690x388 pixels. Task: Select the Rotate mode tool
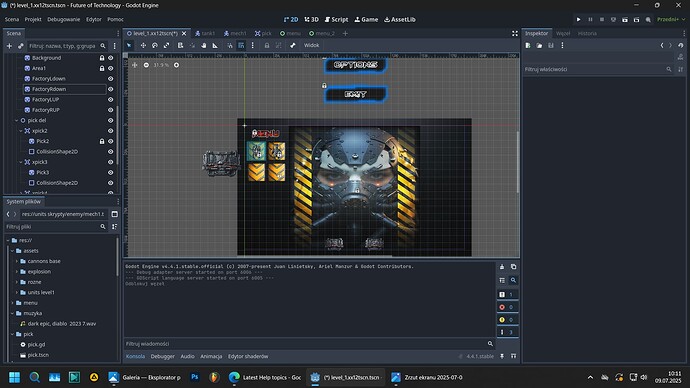pos(155,45)
